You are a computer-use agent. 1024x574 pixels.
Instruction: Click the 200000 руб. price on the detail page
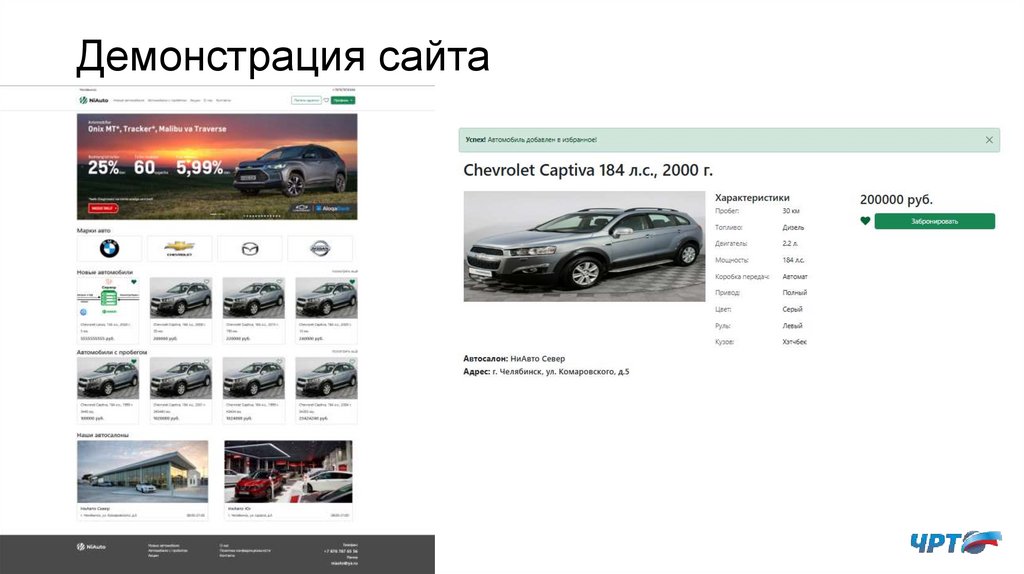pos(896,199)
